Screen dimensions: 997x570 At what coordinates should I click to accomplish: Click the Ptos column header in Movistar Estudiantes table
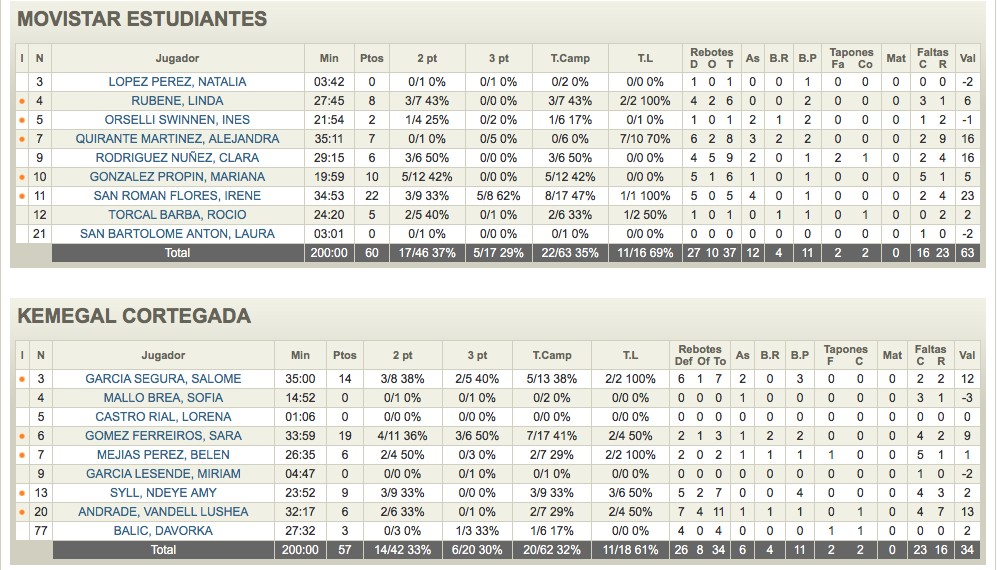(371, 59)
